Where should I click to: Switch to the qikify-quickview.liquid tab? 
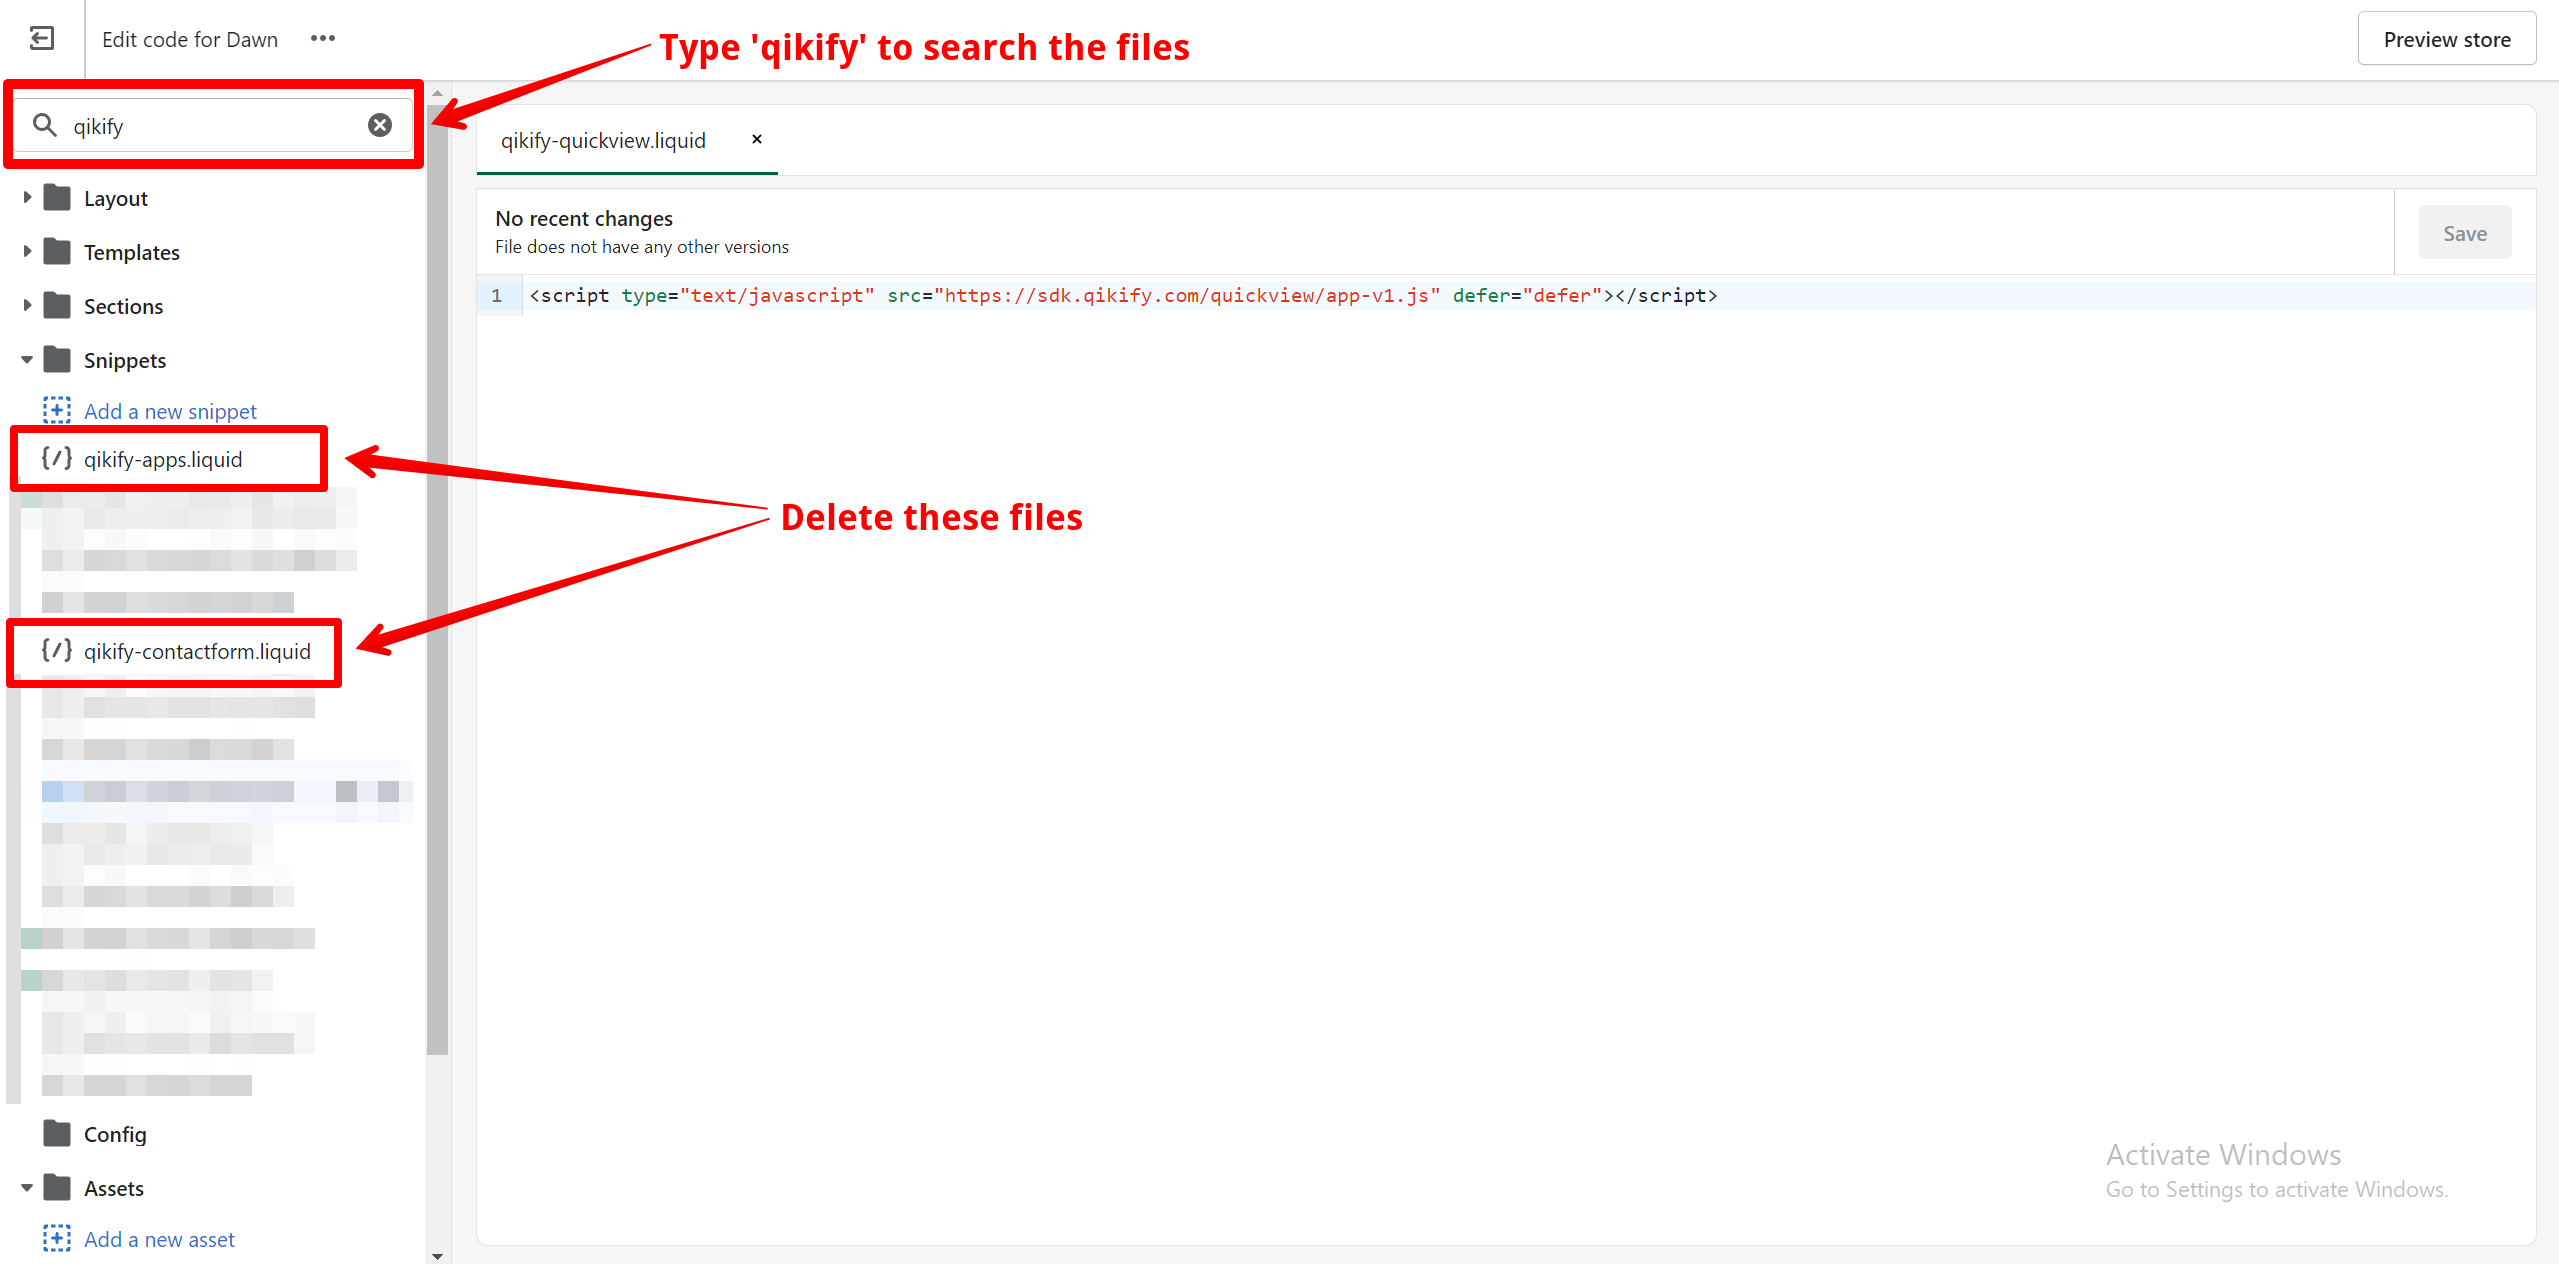point(603,140)
